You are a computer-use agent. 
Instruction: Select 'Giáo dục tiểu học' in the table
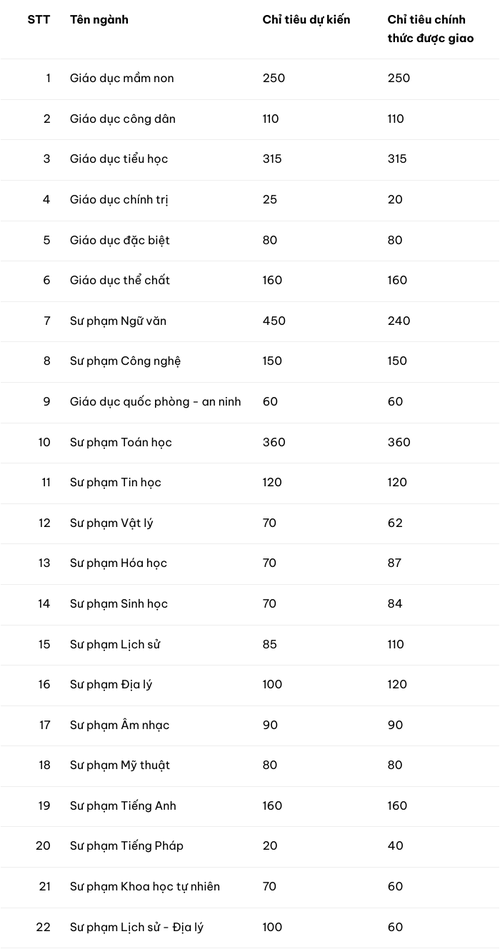point(119,159)
